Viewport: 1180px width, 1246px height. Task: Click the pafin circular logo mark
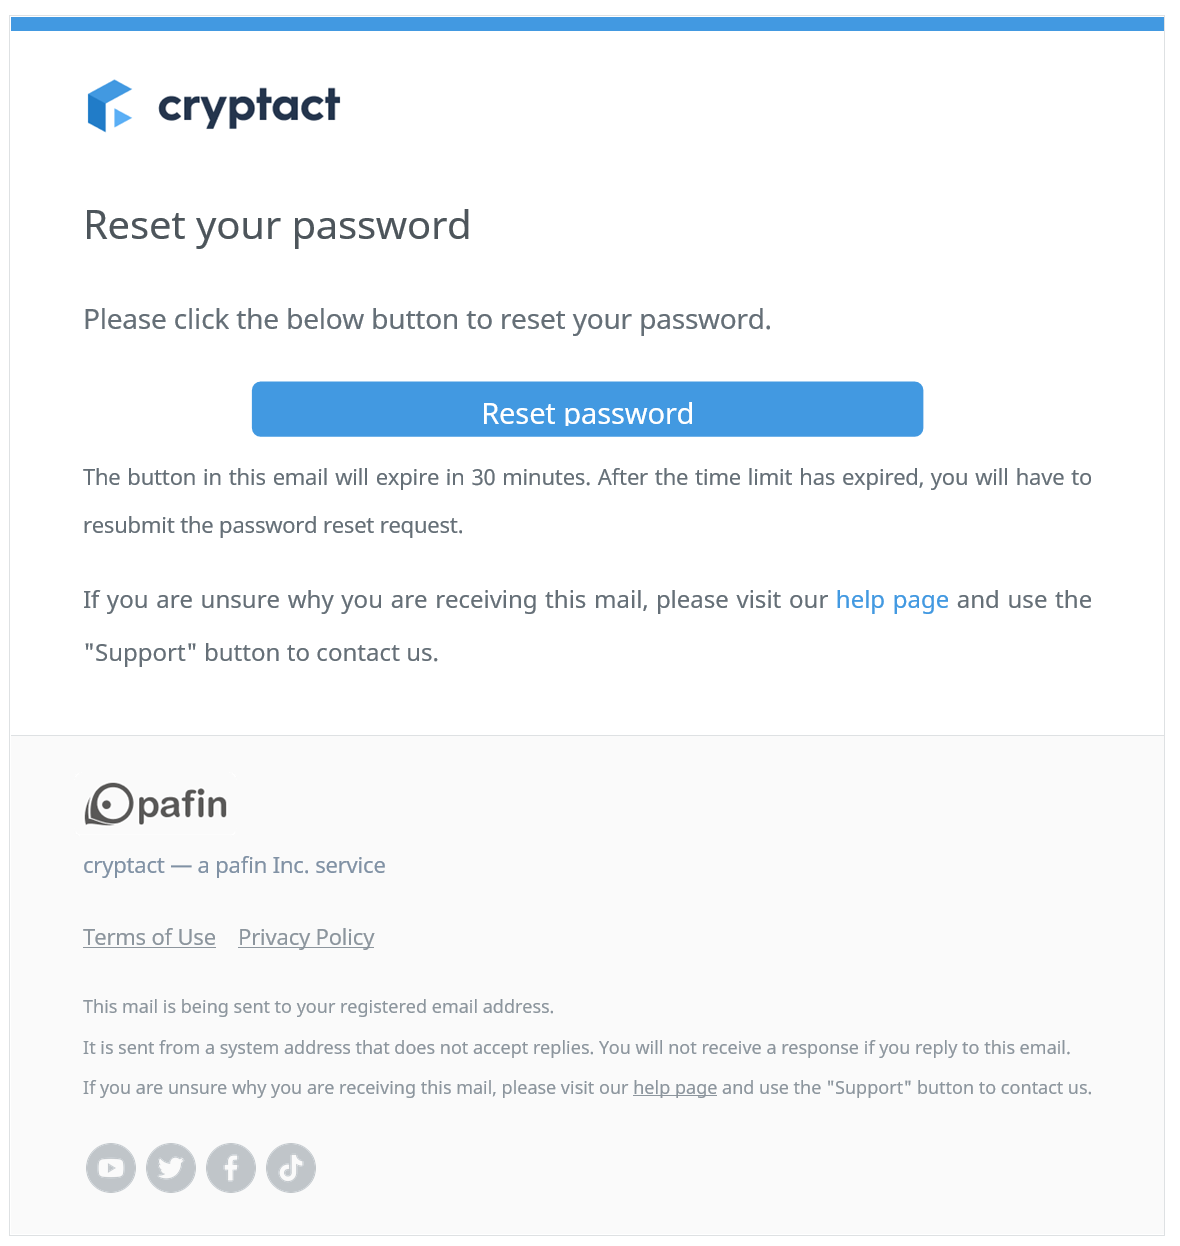pyautogui.click(x=109, y=804)
